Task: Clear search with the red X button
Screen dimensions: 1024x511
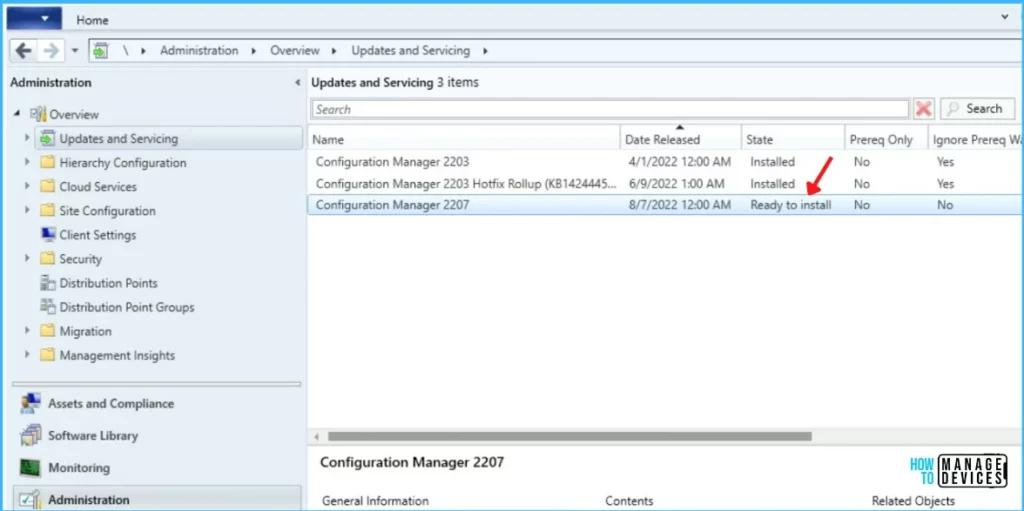Action: click(x=923, y=109)
